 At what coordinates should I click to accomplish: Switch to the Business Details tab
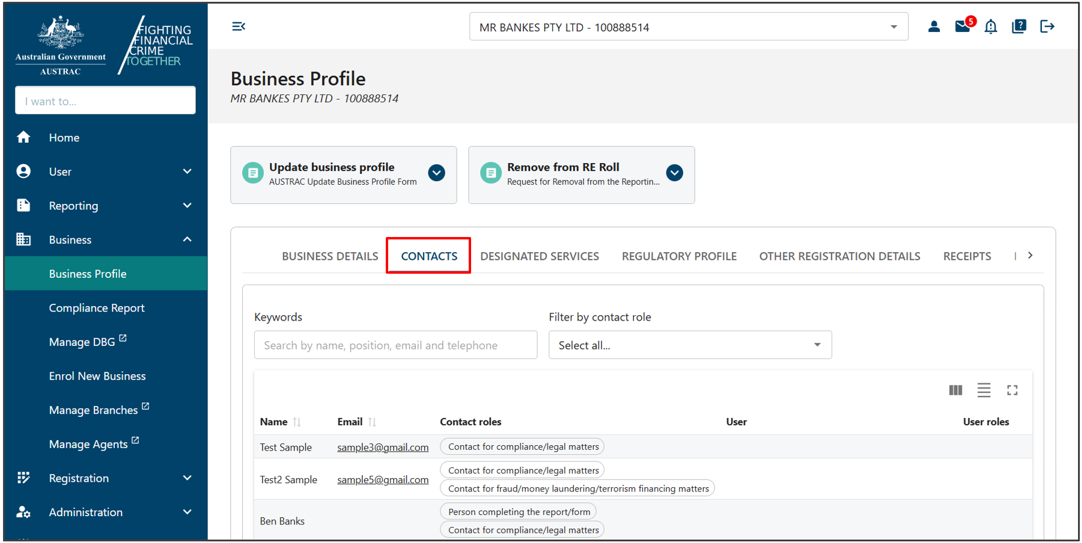coord(330,256)
